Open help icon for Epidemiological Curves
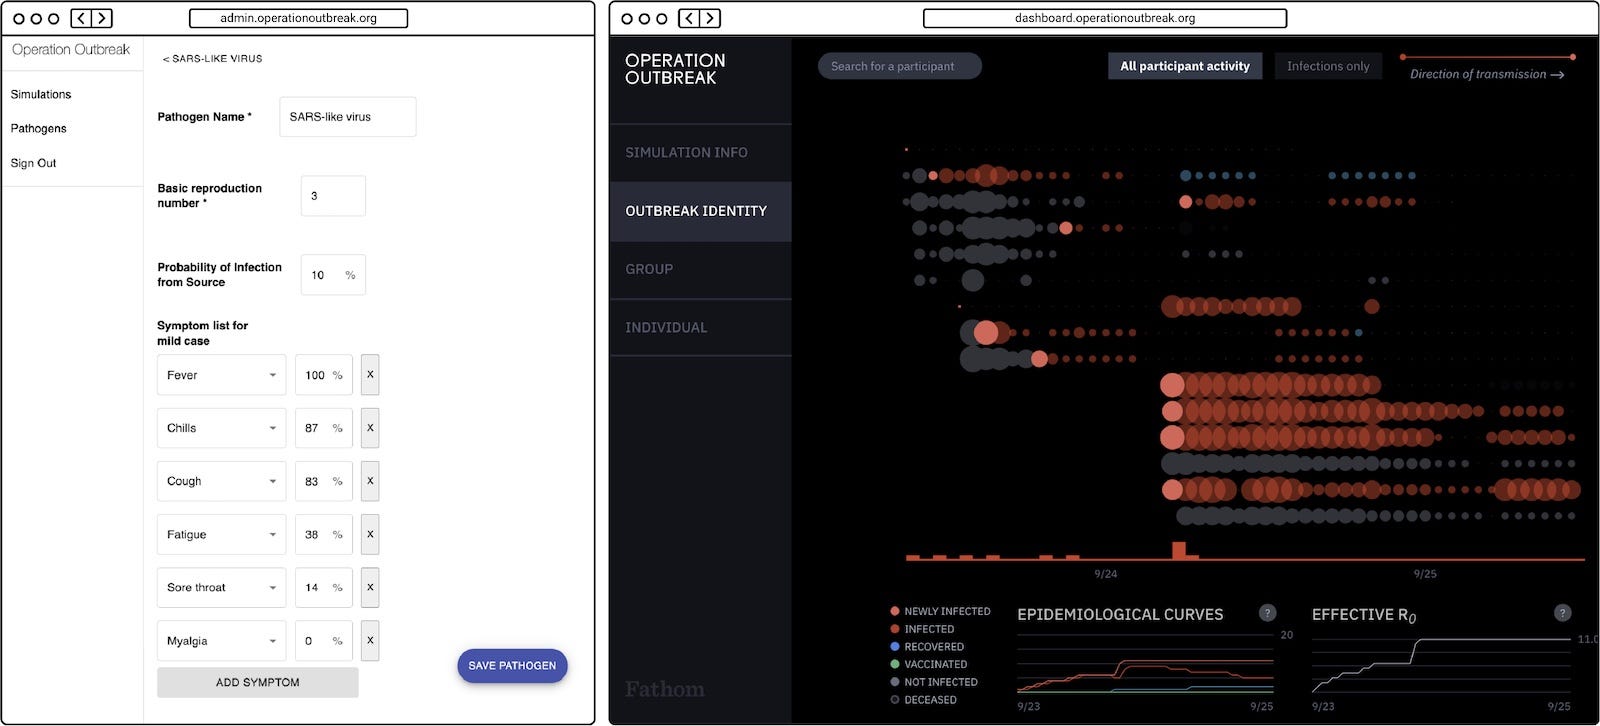Screen dimensions: 1600x726 click(1267, 613)
